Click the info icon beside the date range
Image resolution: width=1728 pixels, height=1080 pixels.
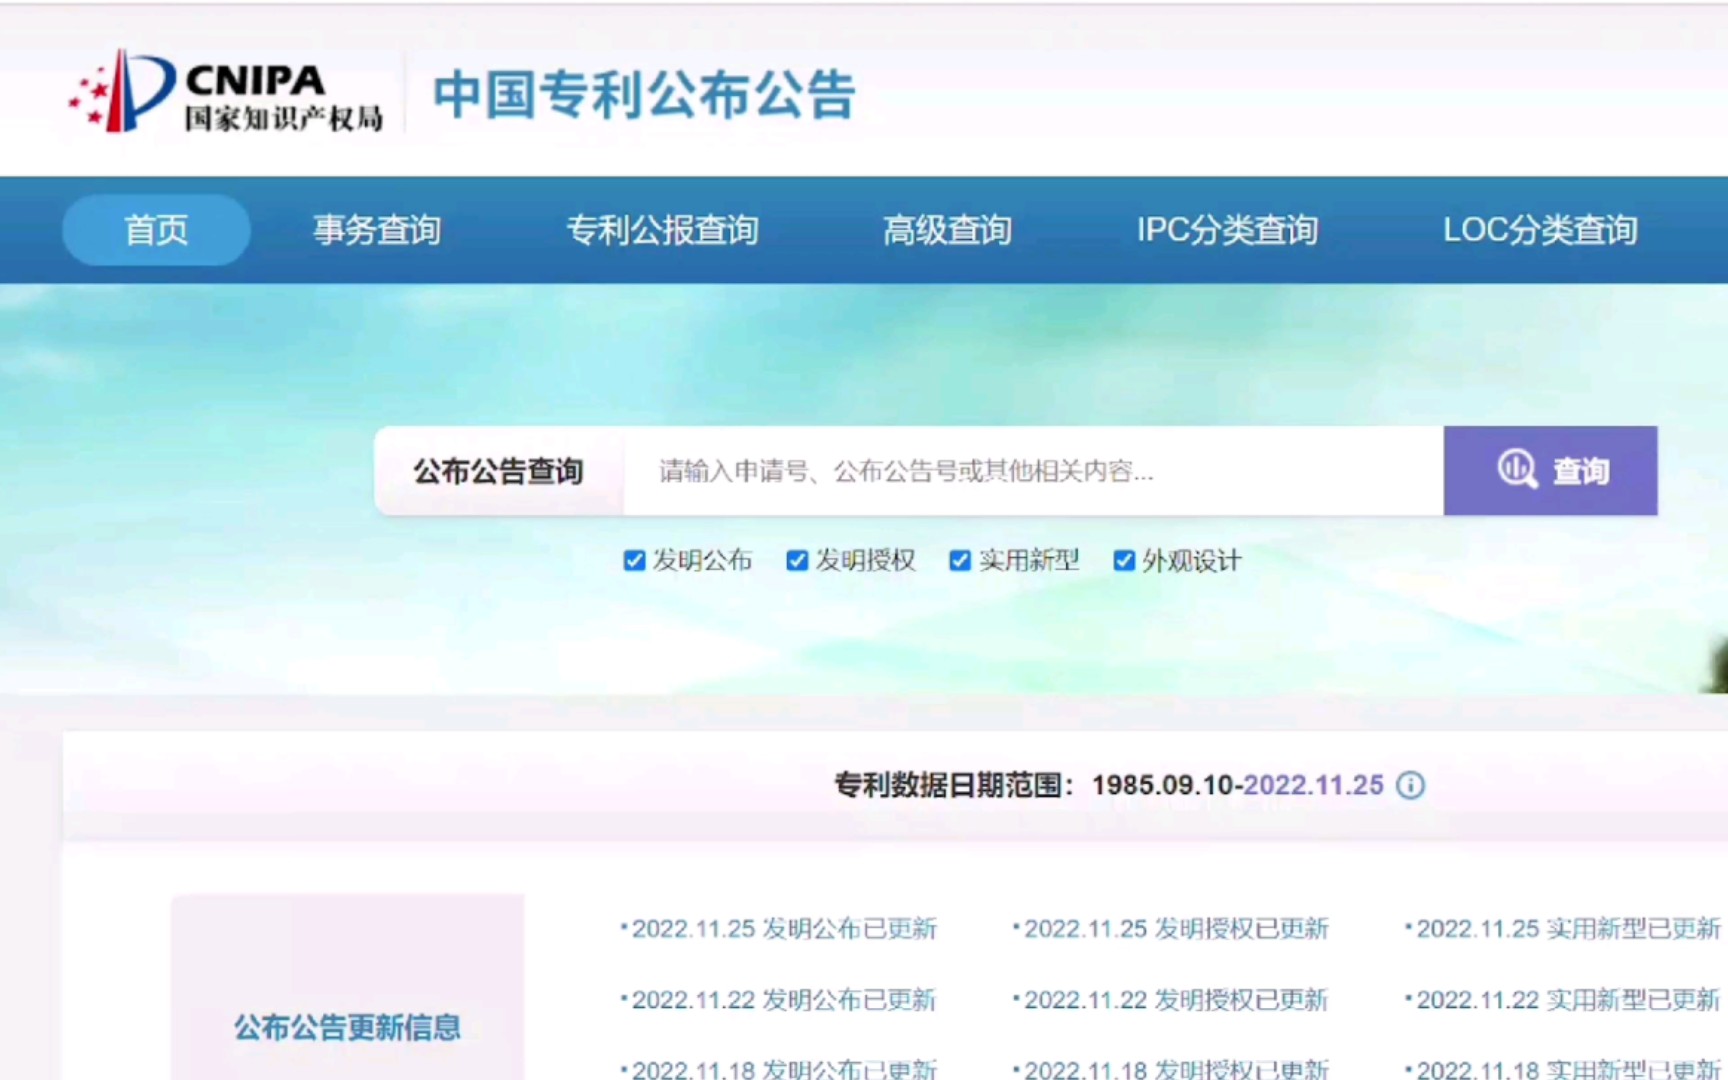pyautogui.click(x=1410, y=785)
